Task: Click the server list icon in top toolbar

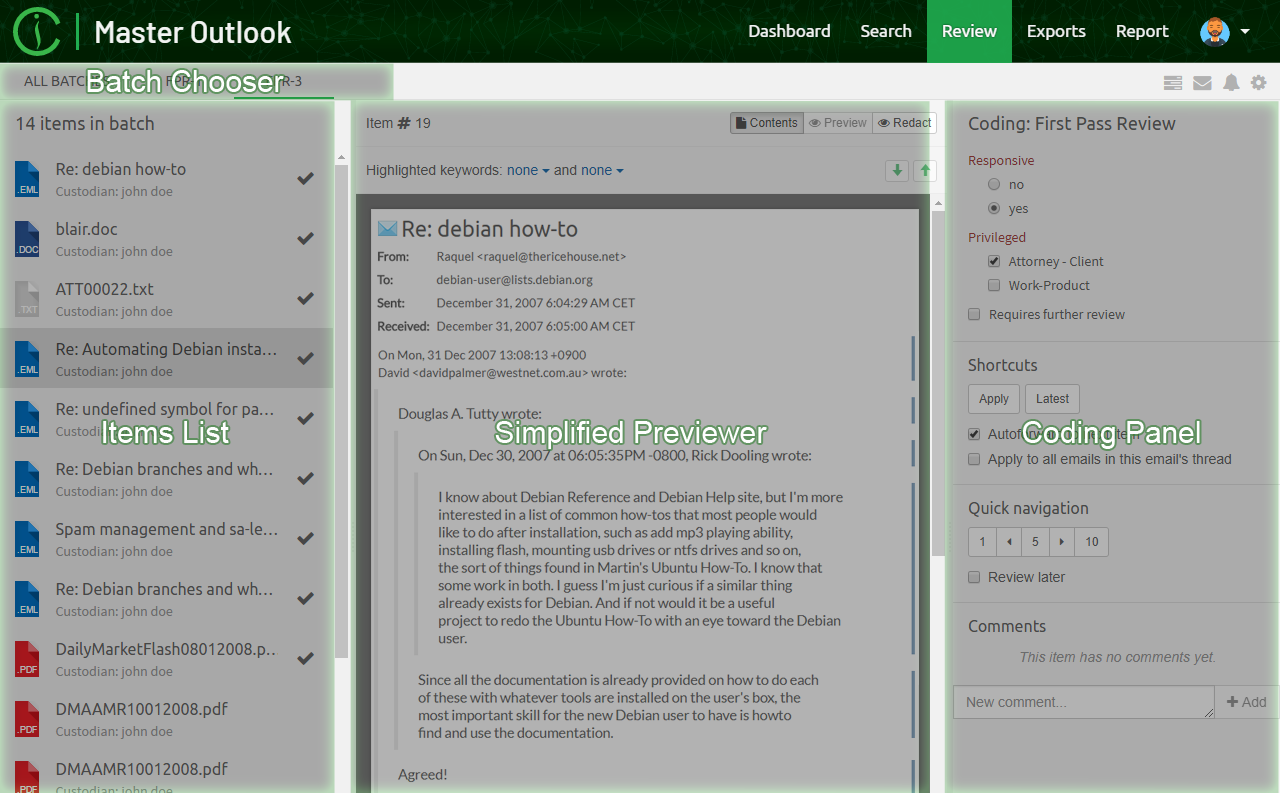Action: click(1174, 83)
